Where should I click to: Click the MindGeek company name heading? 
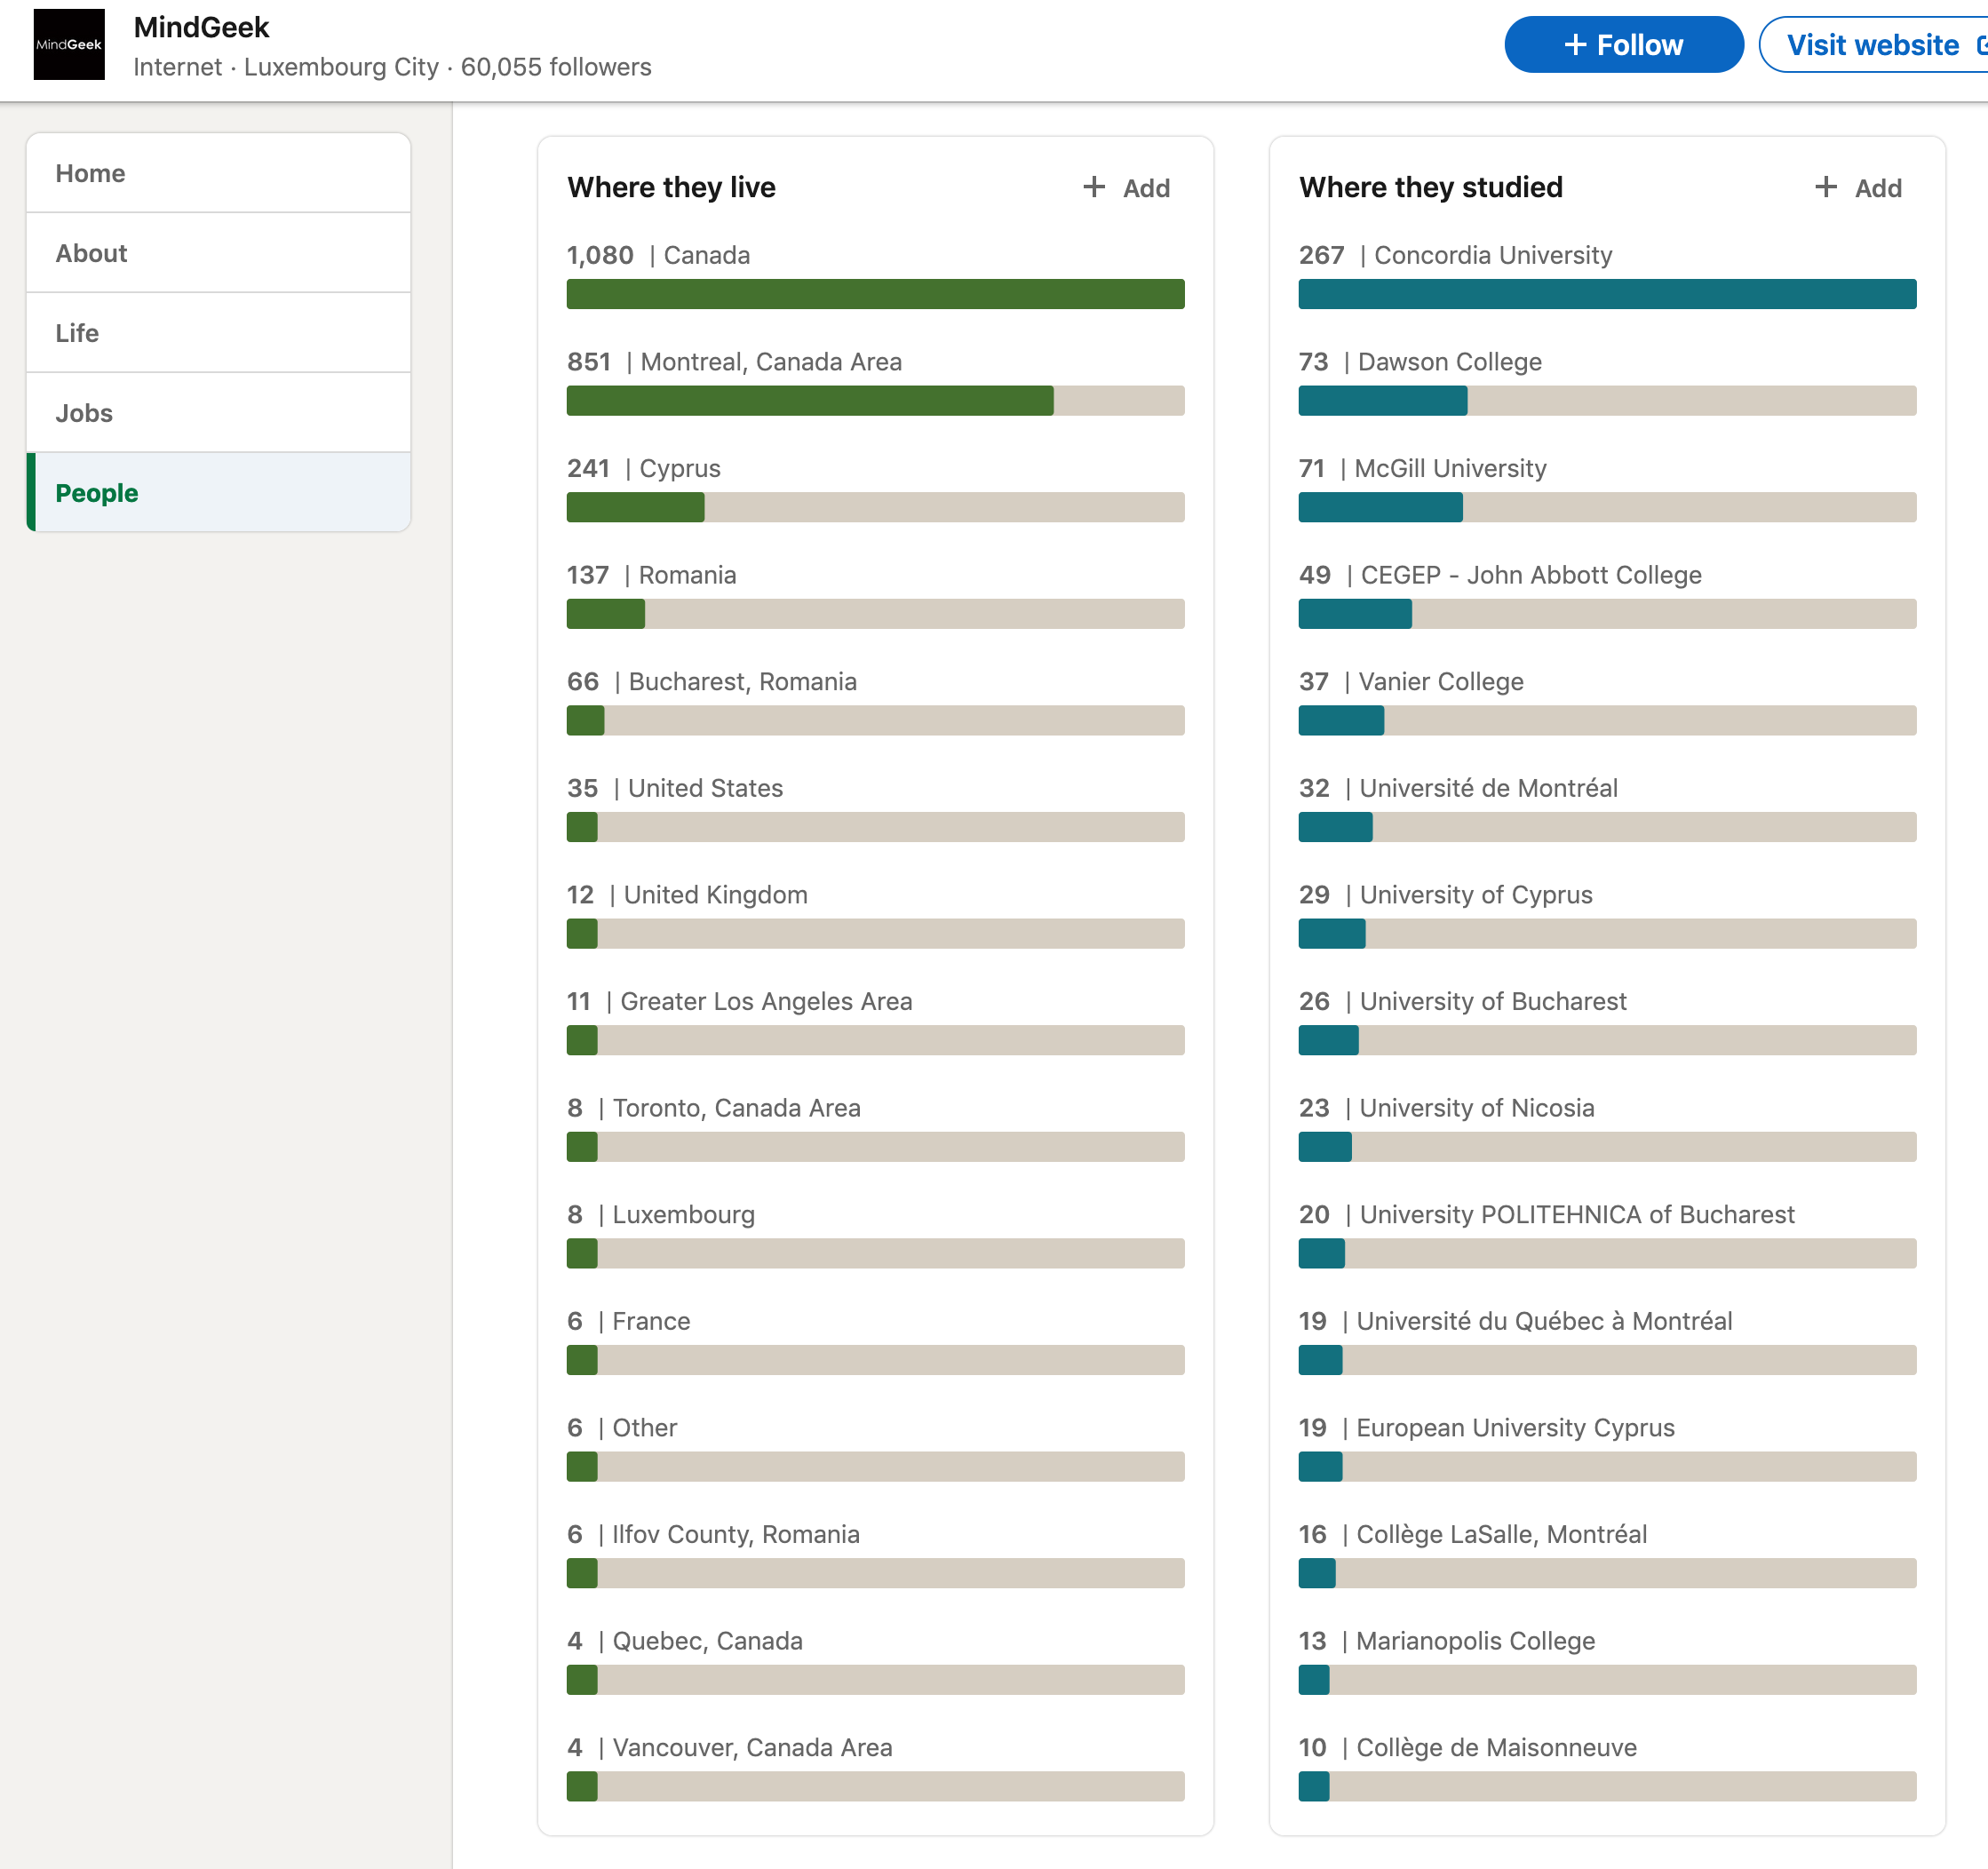pyautogui.click(x=201, y=27)
